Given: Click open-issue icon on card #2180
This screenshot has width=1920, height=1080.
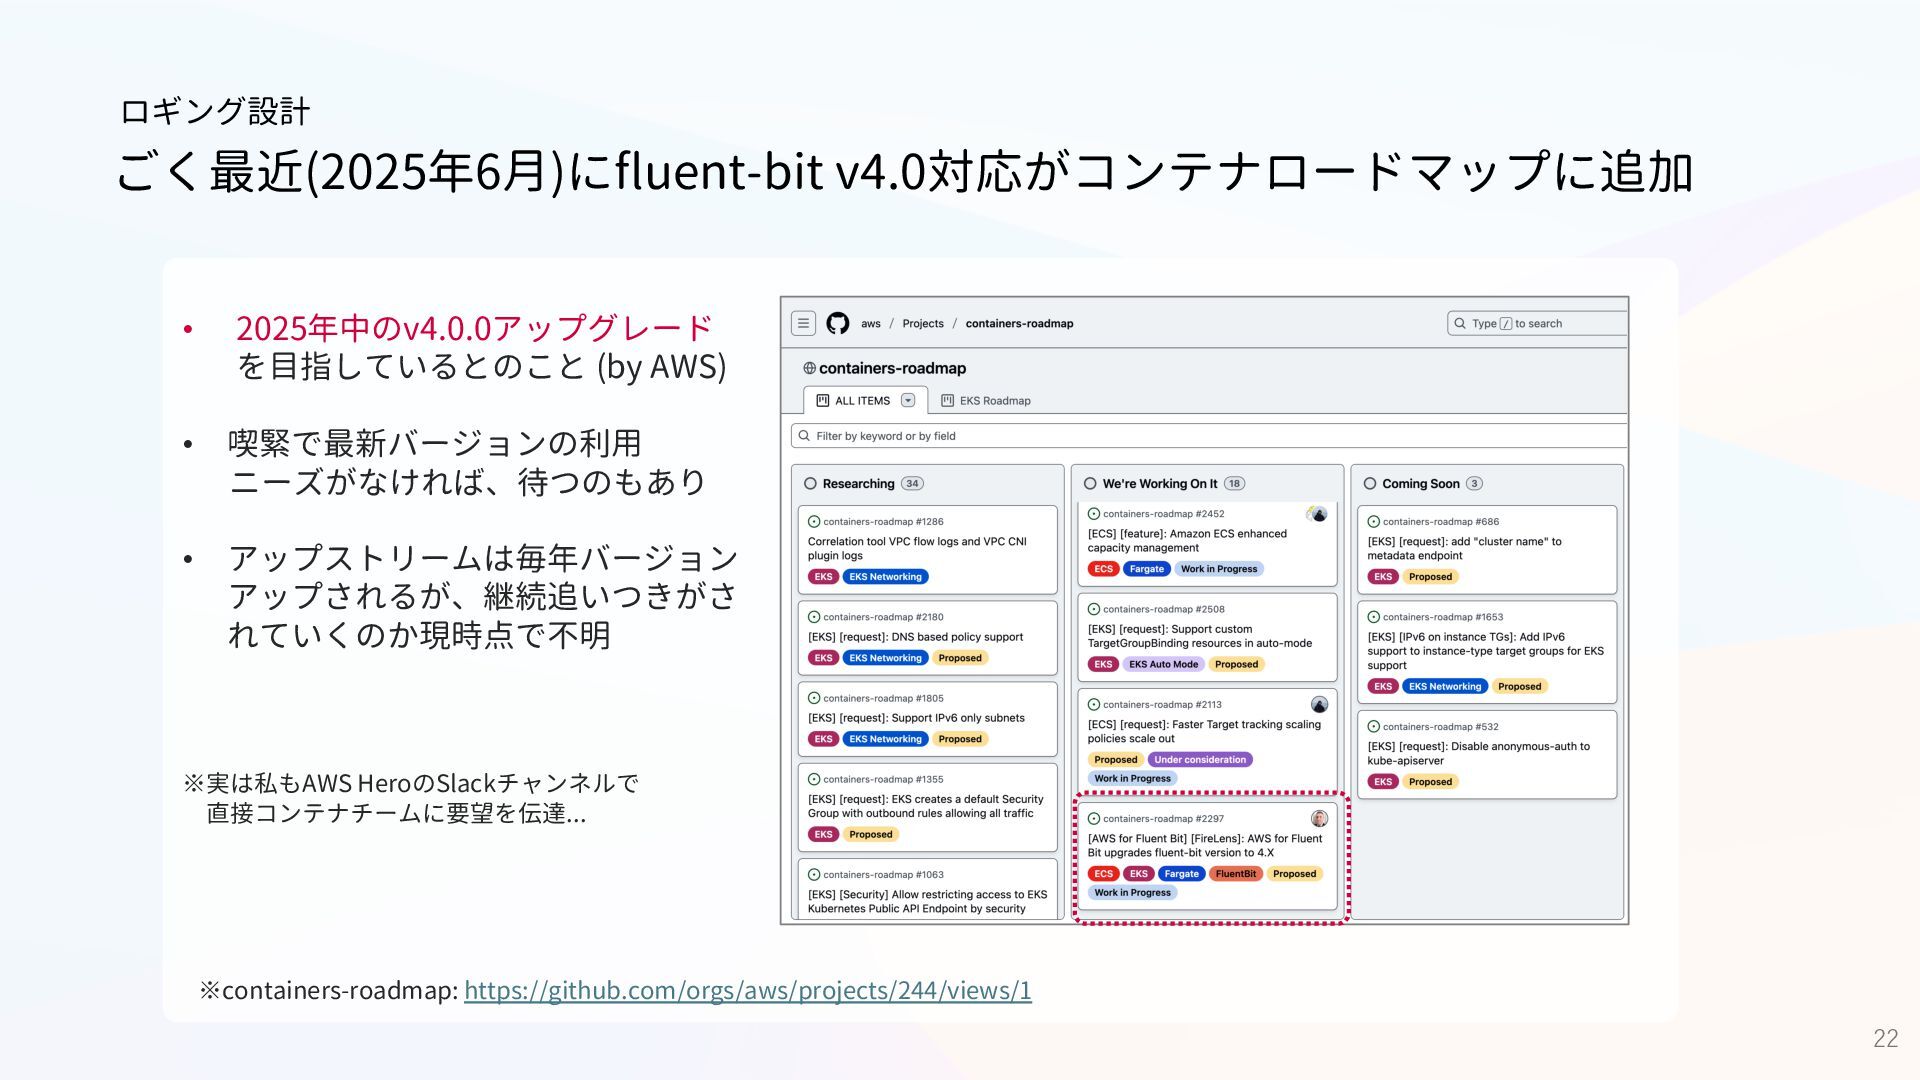Looking at the screenshot, I should click(x=814, y=617).
